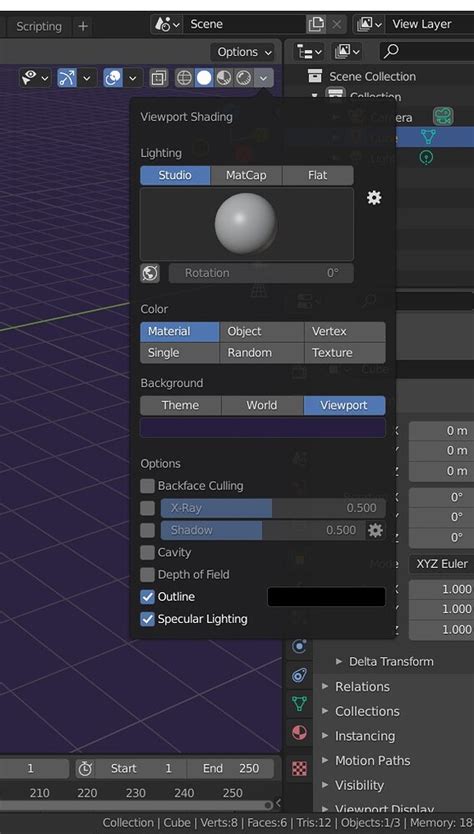Set color mode to Vertex
The image size is (474, 834).
[345, 331]
